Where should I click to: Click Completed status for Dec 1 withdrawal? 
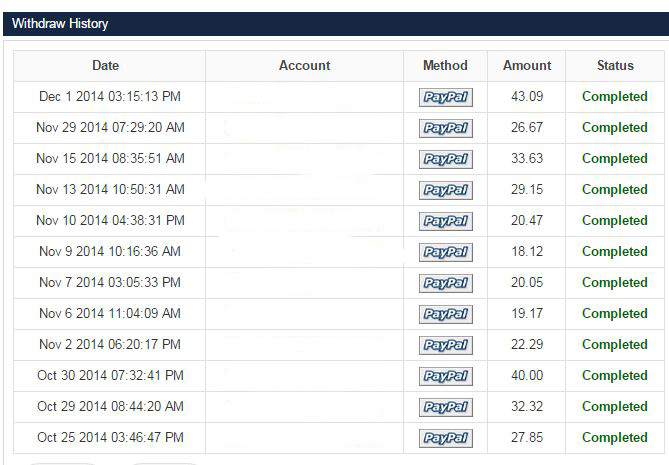[615, 96]
